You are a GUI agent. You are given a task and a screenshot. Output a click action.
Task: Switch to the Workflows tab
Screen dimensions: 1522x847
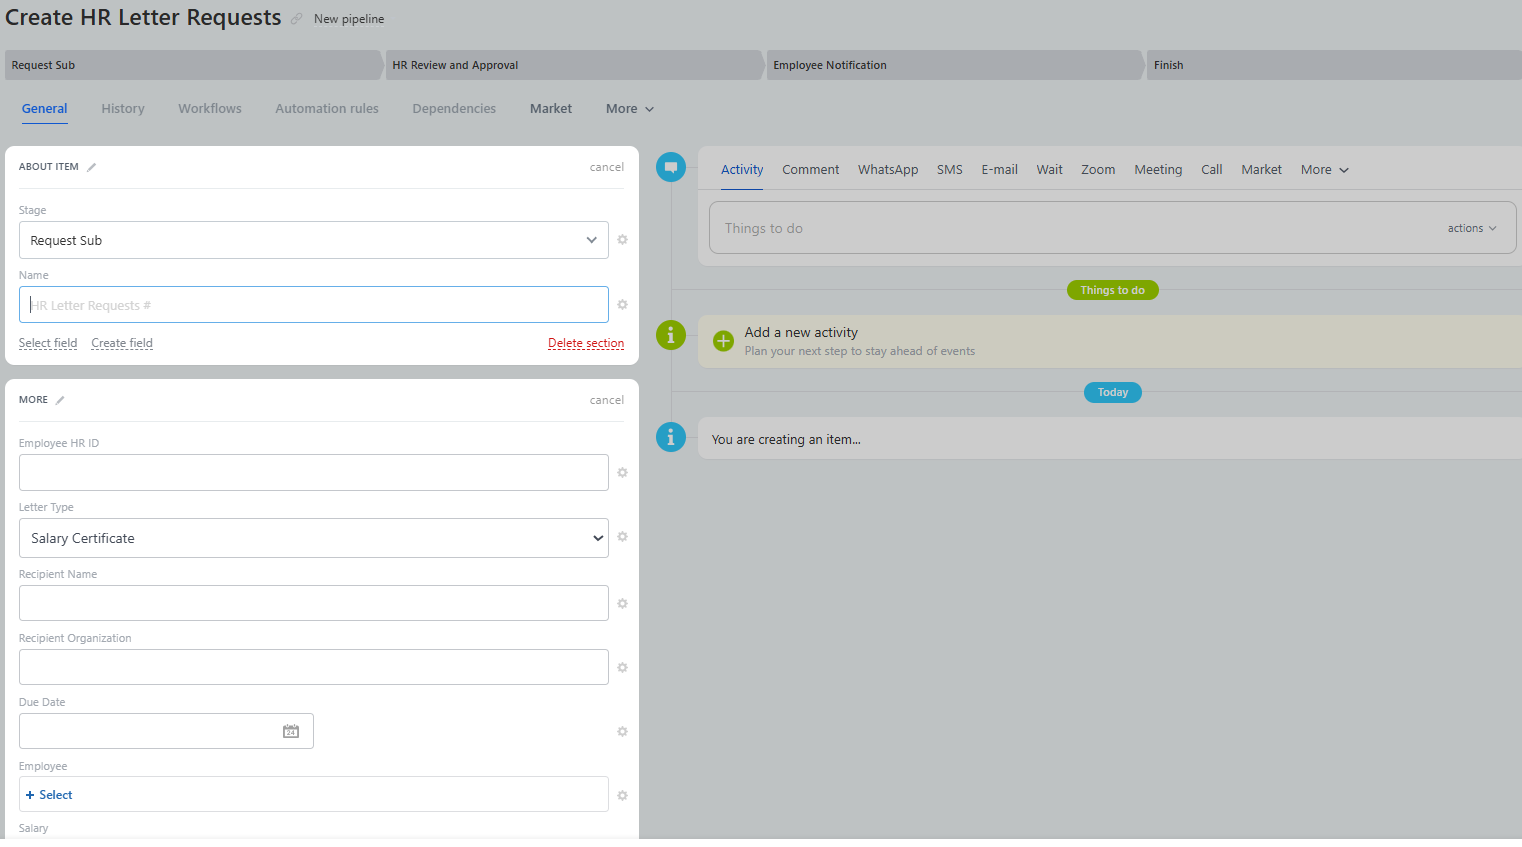[210, 109]
